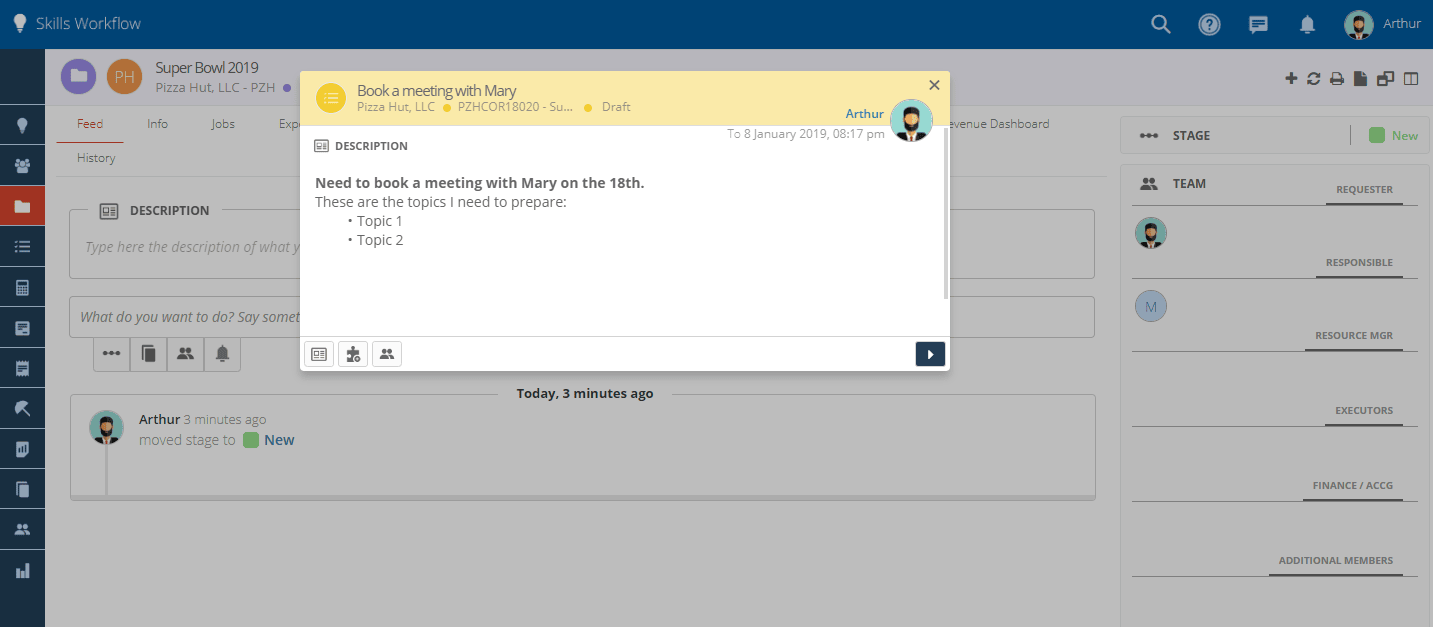Switch to the Info tab
The width and height of the screenshot is (1433, 627).
[x=157, y=124]
